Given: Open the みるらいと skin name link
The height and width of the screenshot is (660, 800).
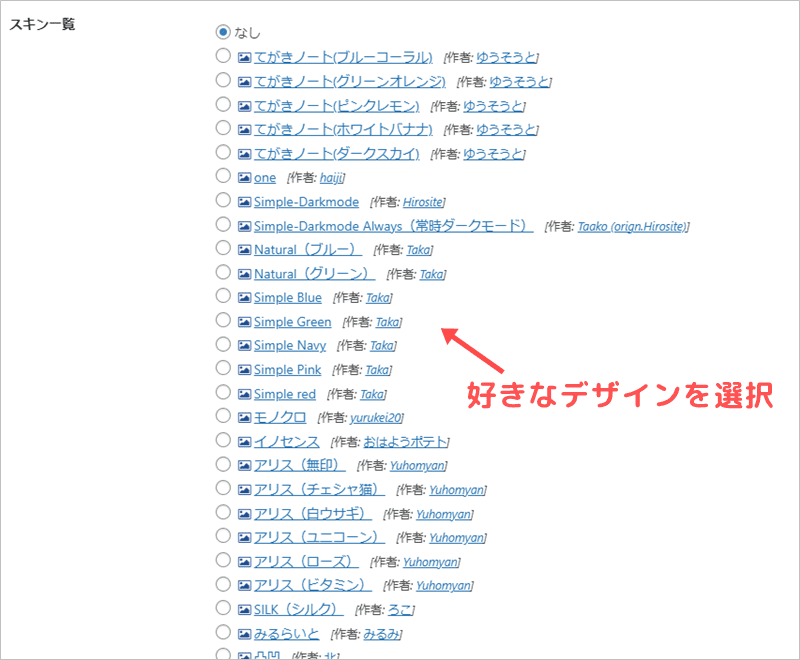Looking at the screenshot, I should tap(286, 634).
